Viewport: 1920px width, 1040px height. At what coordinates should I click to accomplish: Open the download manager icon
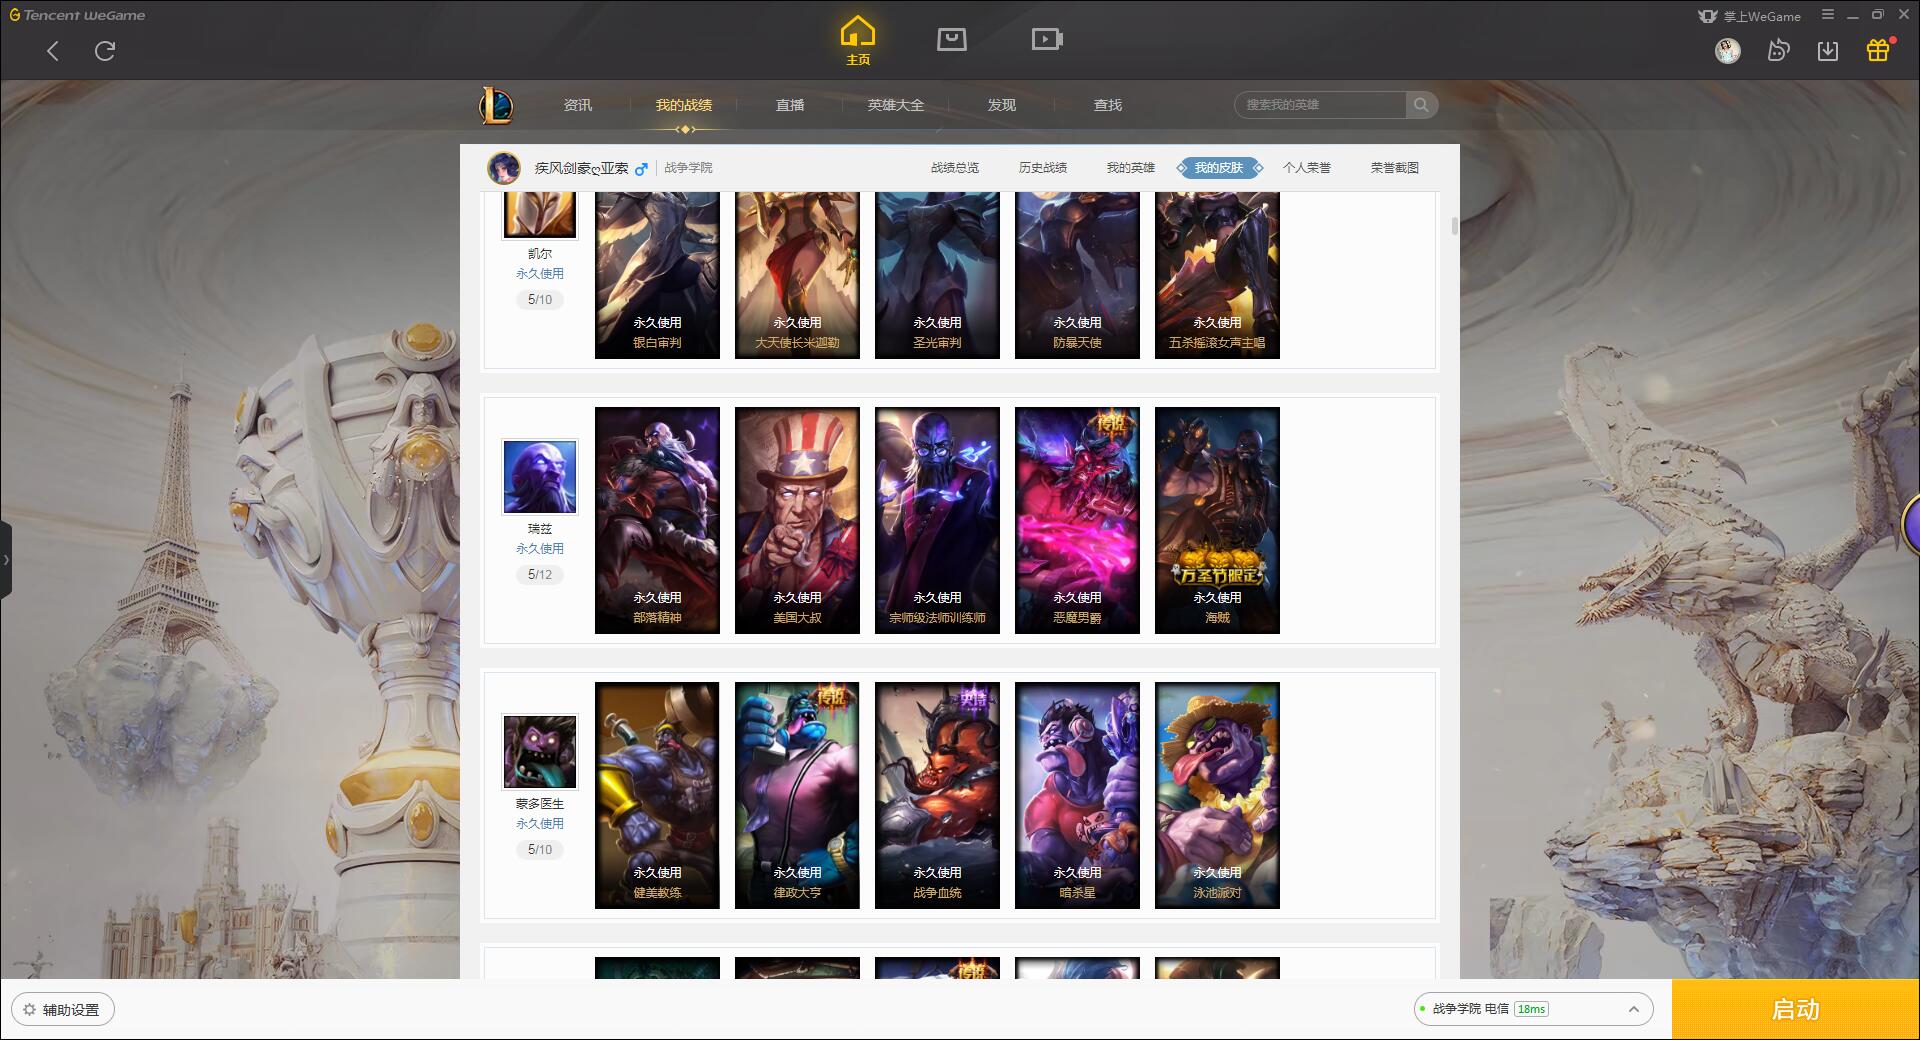(x=1828, y=50)
